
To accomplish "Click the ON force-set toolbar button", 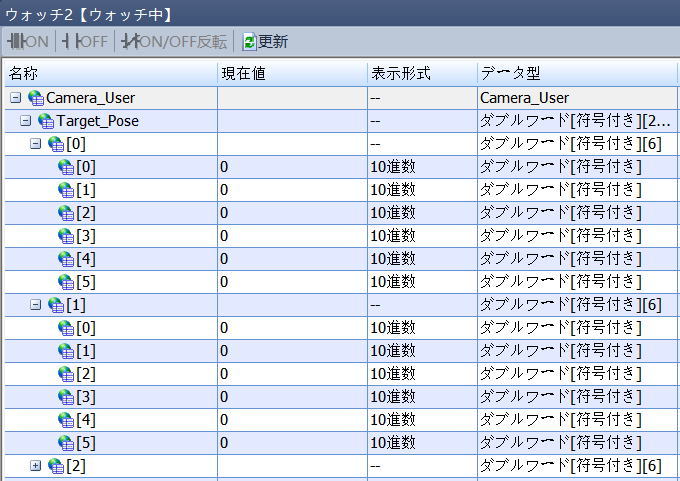I will click(28, 41).
